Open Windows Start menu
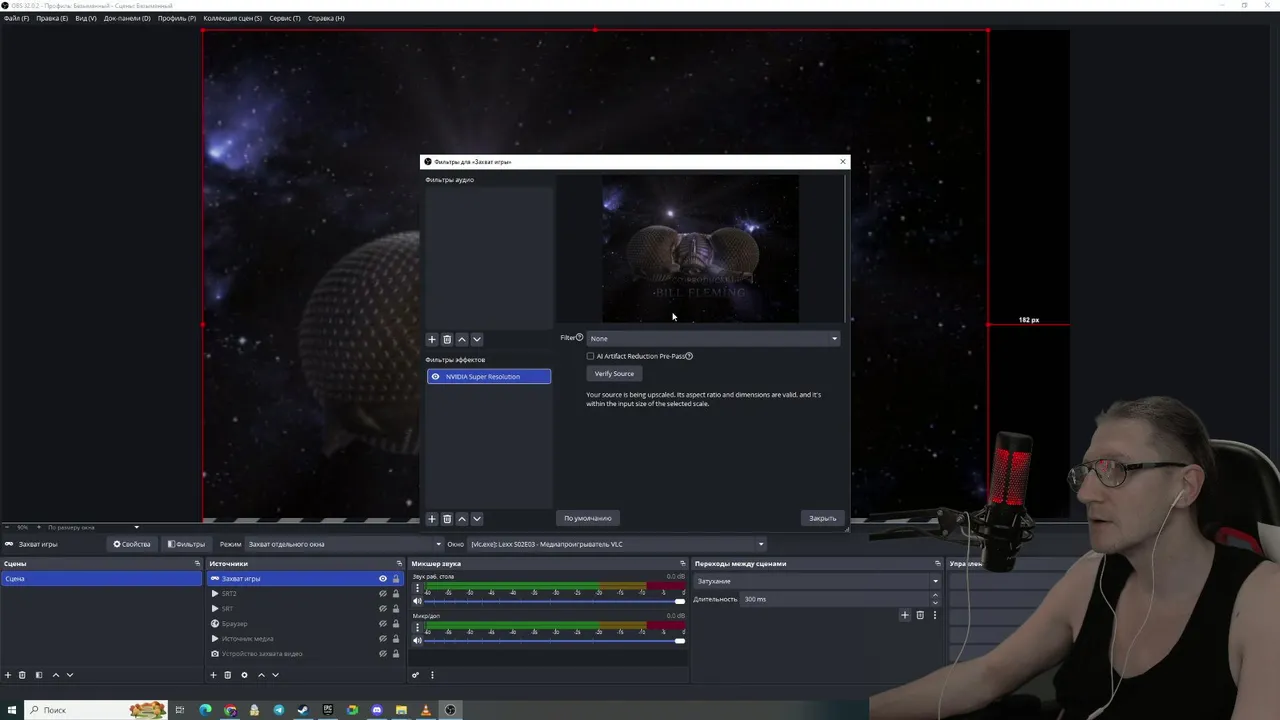Image resolution: width=1280 pixels, height=720 pixels. point(13,710)
